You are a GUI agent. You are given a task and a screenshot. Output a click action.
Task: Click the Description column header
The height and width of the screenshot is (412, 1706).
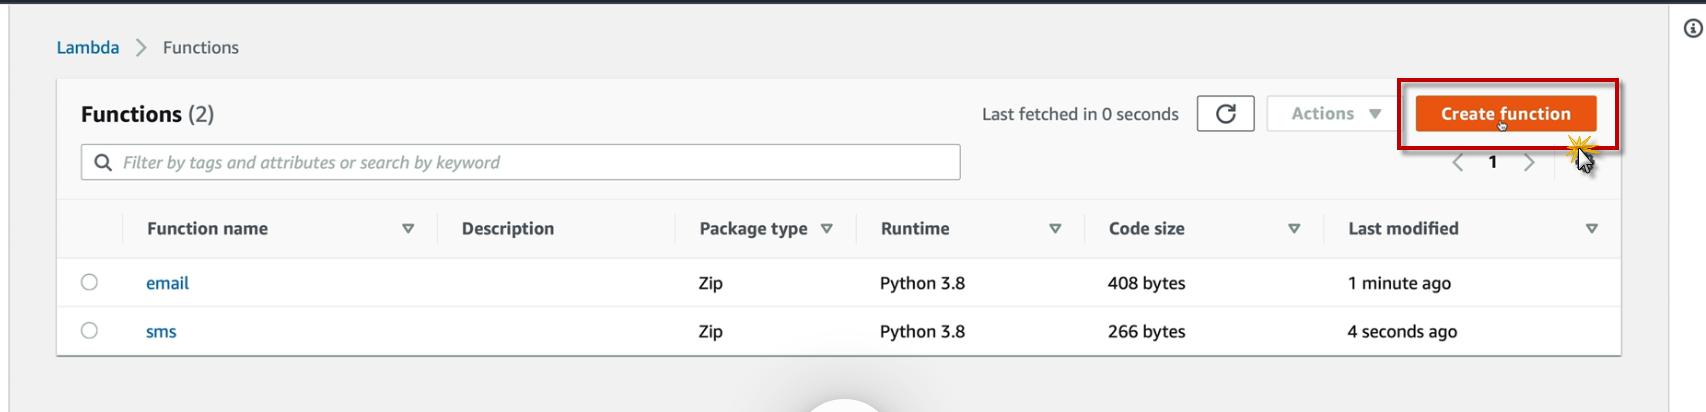508,229
